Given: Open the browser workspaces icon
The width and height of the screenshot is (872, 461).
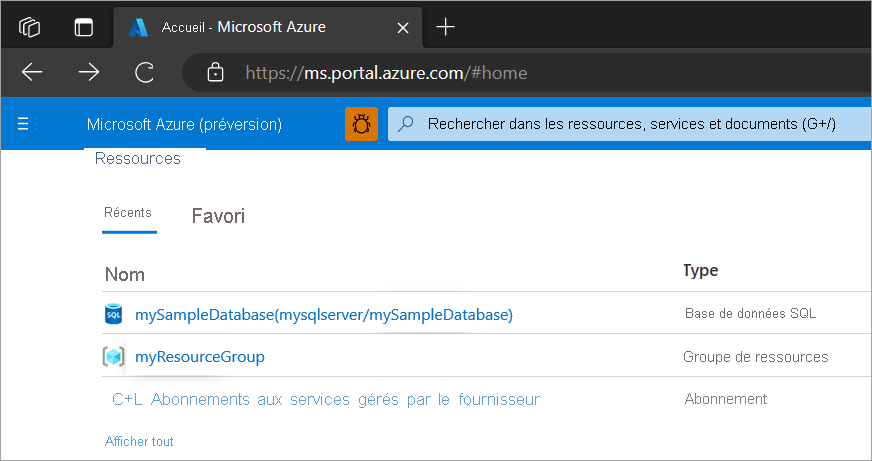Looking at the screenshot, I should 29,27.
